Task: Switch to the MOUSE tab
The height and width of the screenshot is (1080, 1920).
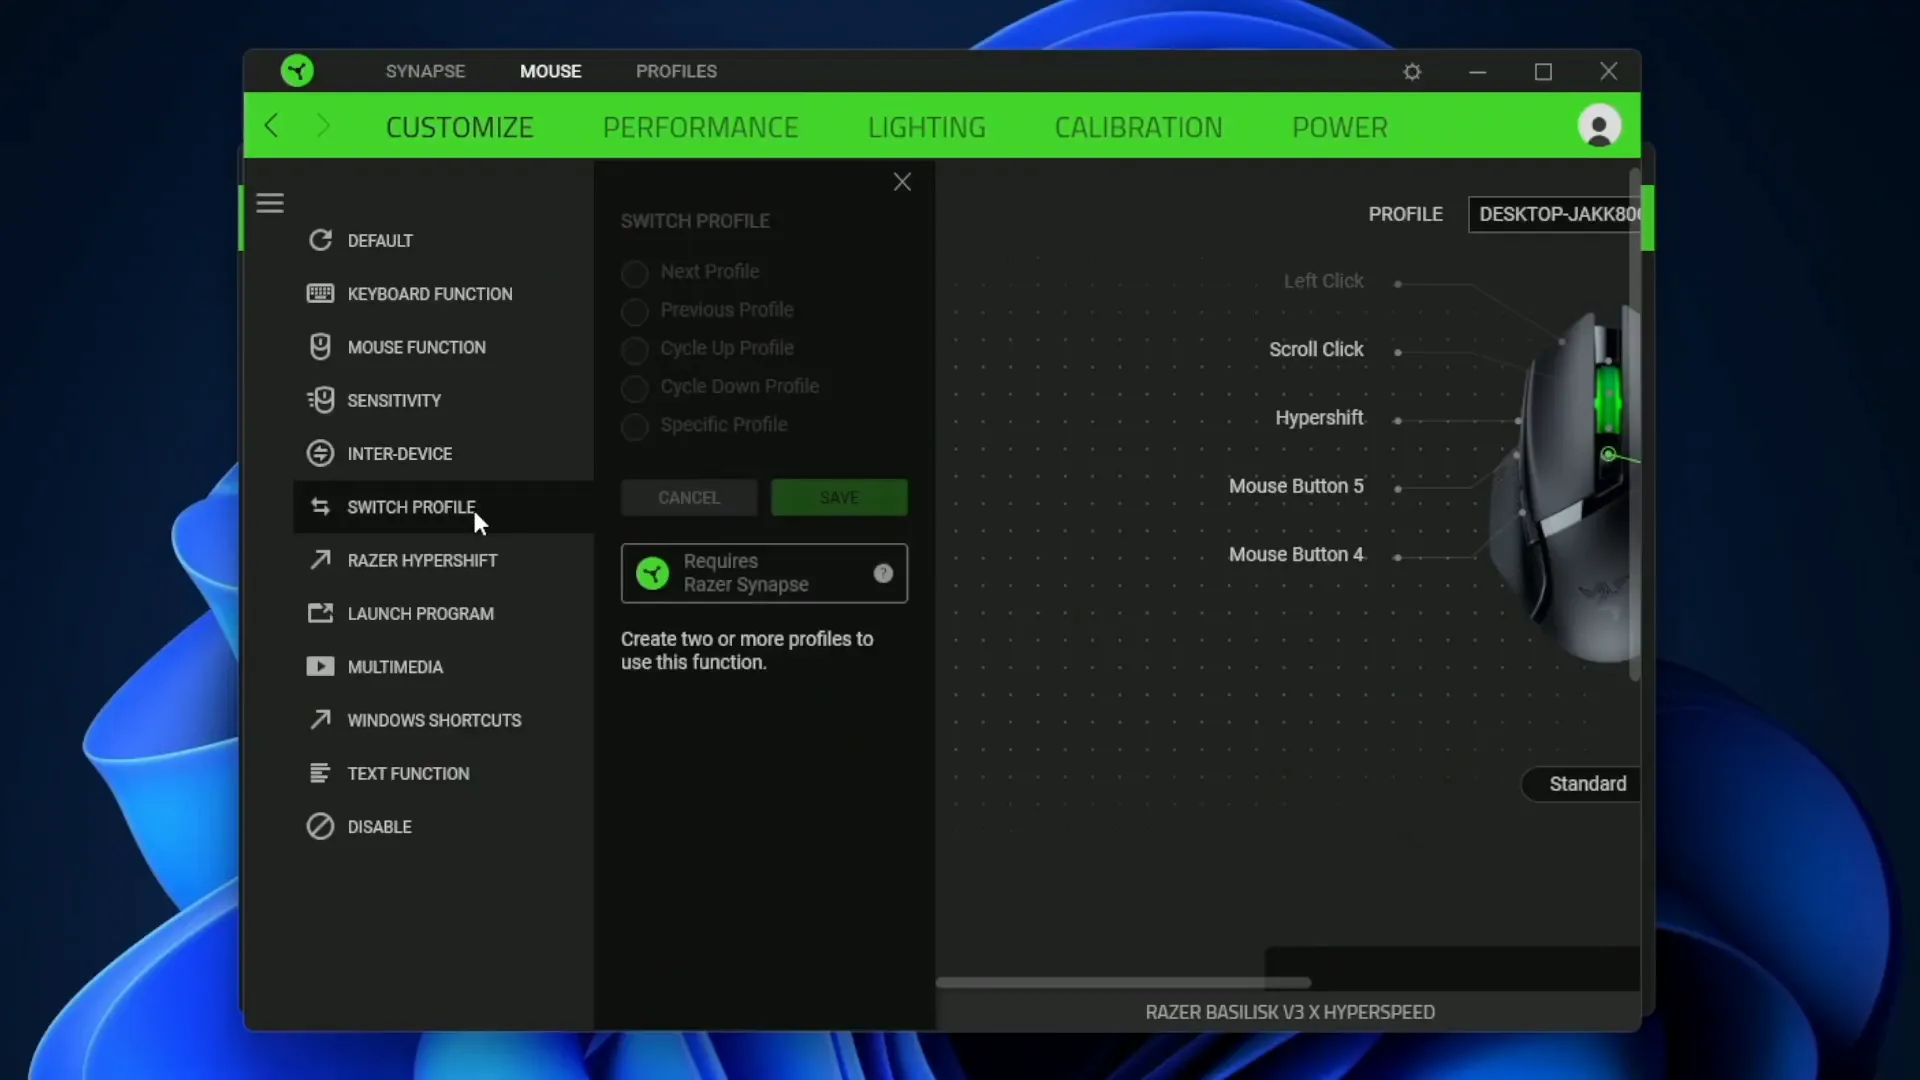Action: point(550,71)
